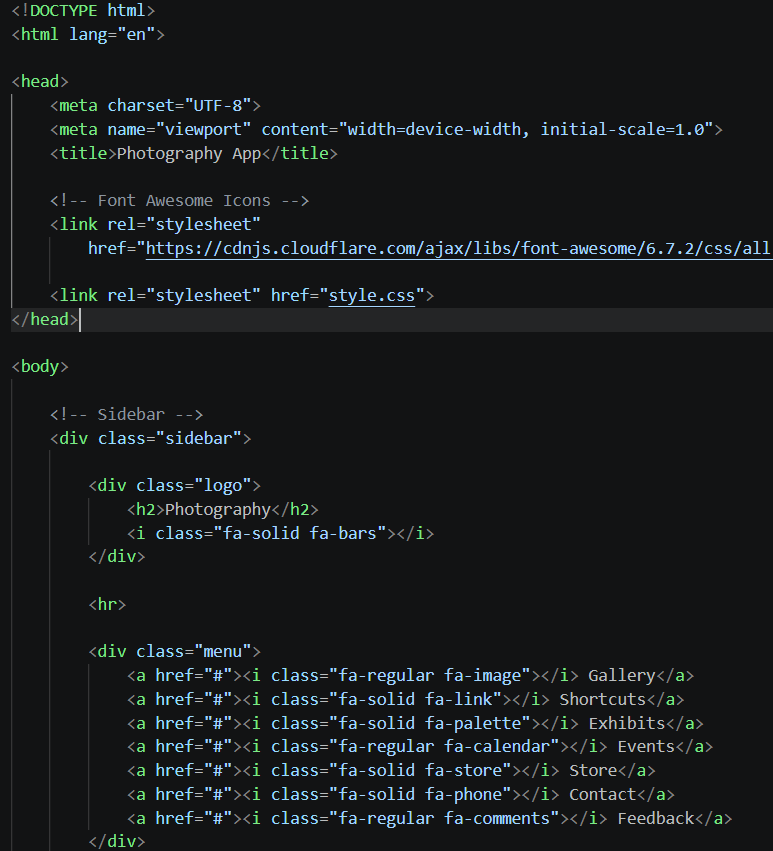
Task: Select the title text Photography App
Action: tap(189, 154)
